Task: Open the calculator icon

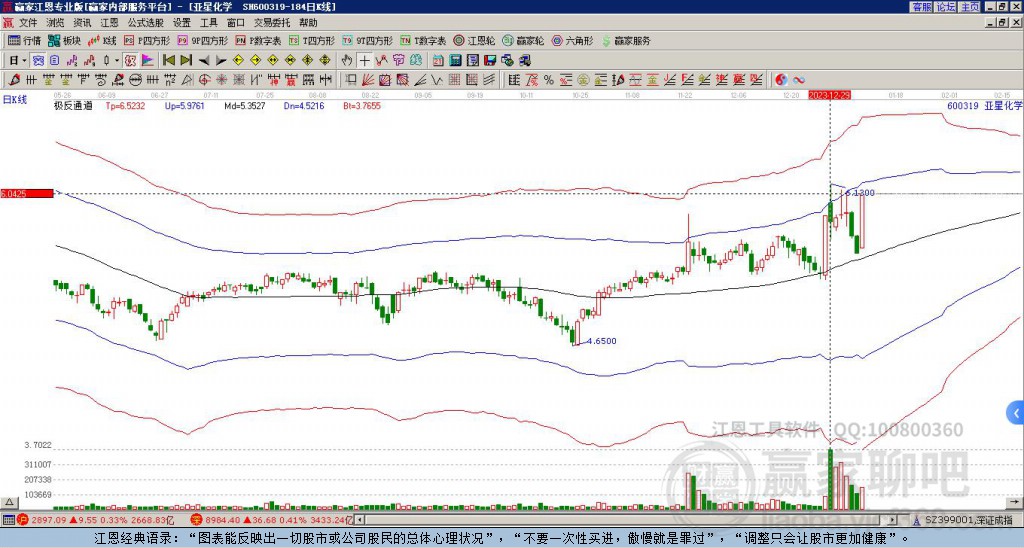Action: click(x=455, y=60)
